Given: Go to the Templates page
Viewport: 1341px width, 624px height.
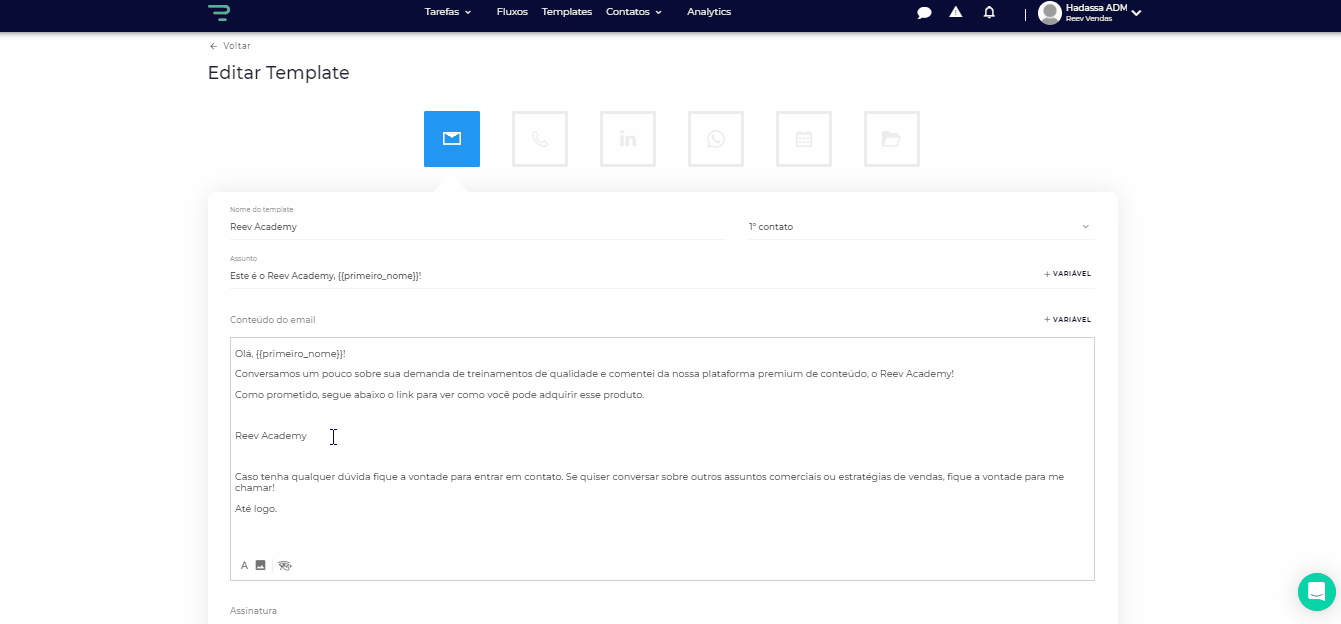Looking at the screenshot, I should tap(567, 12).
